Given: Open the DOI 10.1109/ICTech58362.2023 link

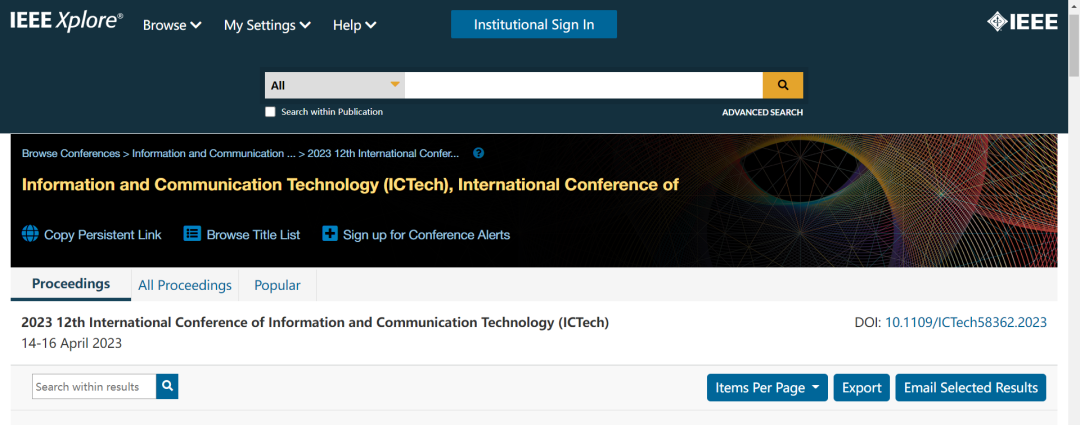Looking at the screenshot, I should tap(966, 322).
